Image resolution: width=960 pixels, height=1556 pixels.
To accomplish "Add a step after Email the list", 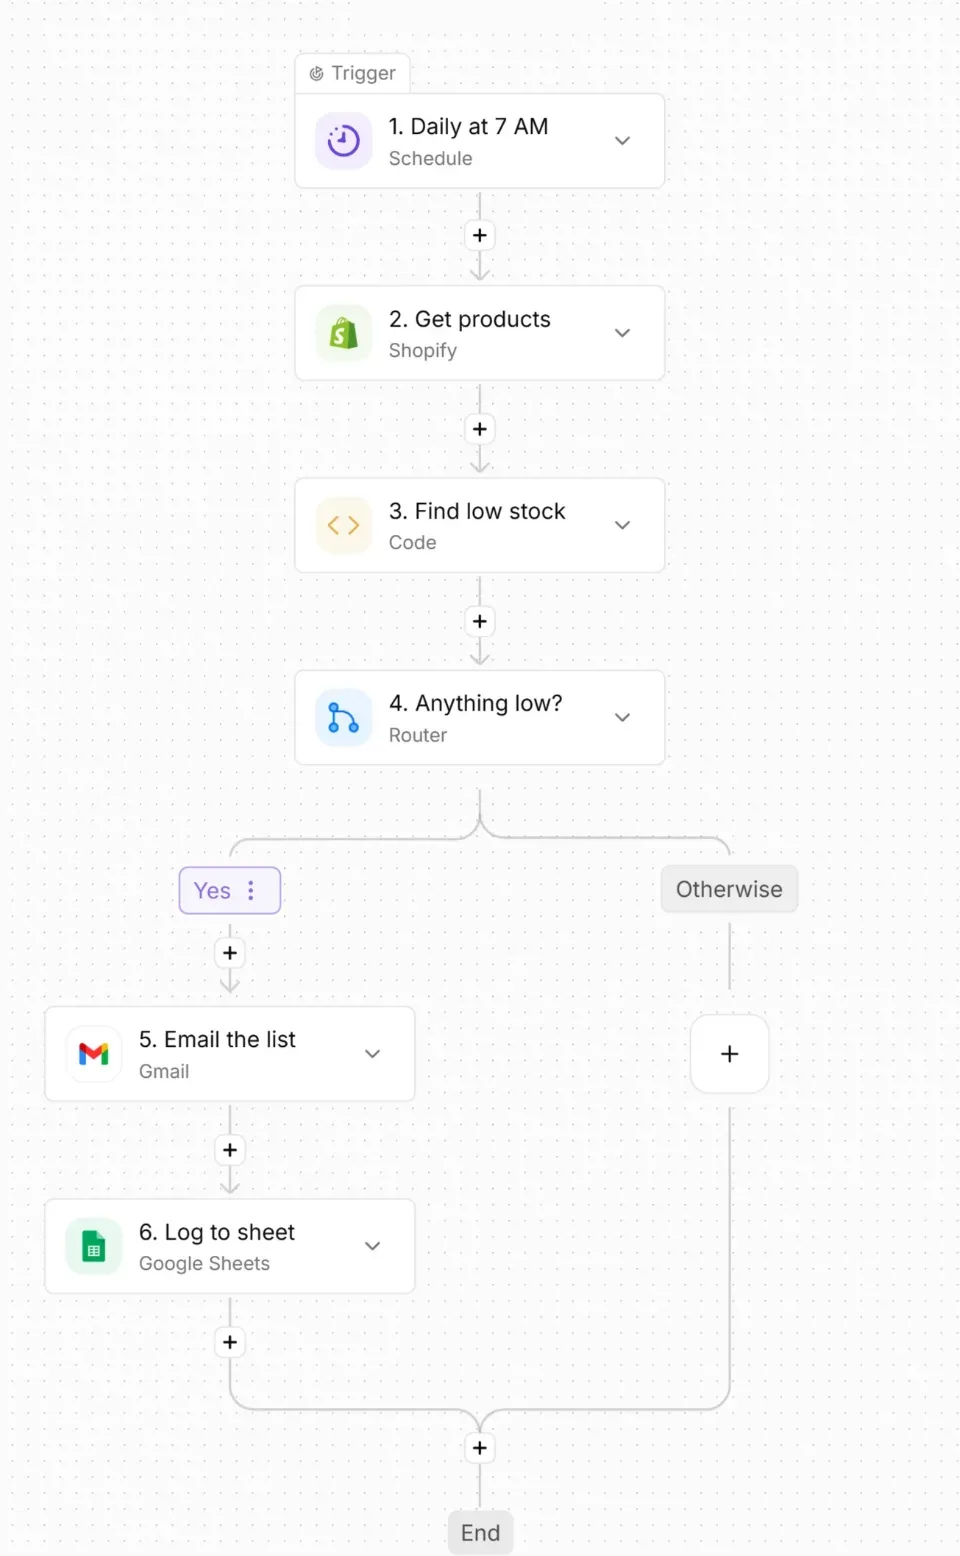I will tap(230, 1150).
